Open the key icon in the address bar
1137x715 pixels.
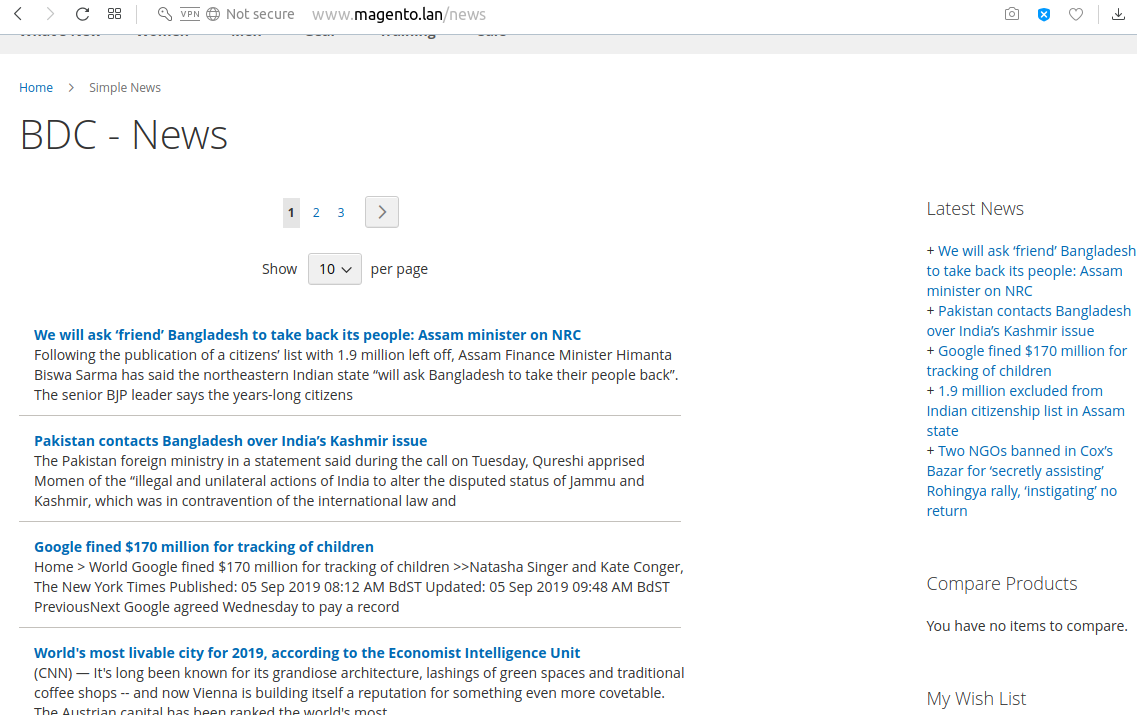point(164,14)
